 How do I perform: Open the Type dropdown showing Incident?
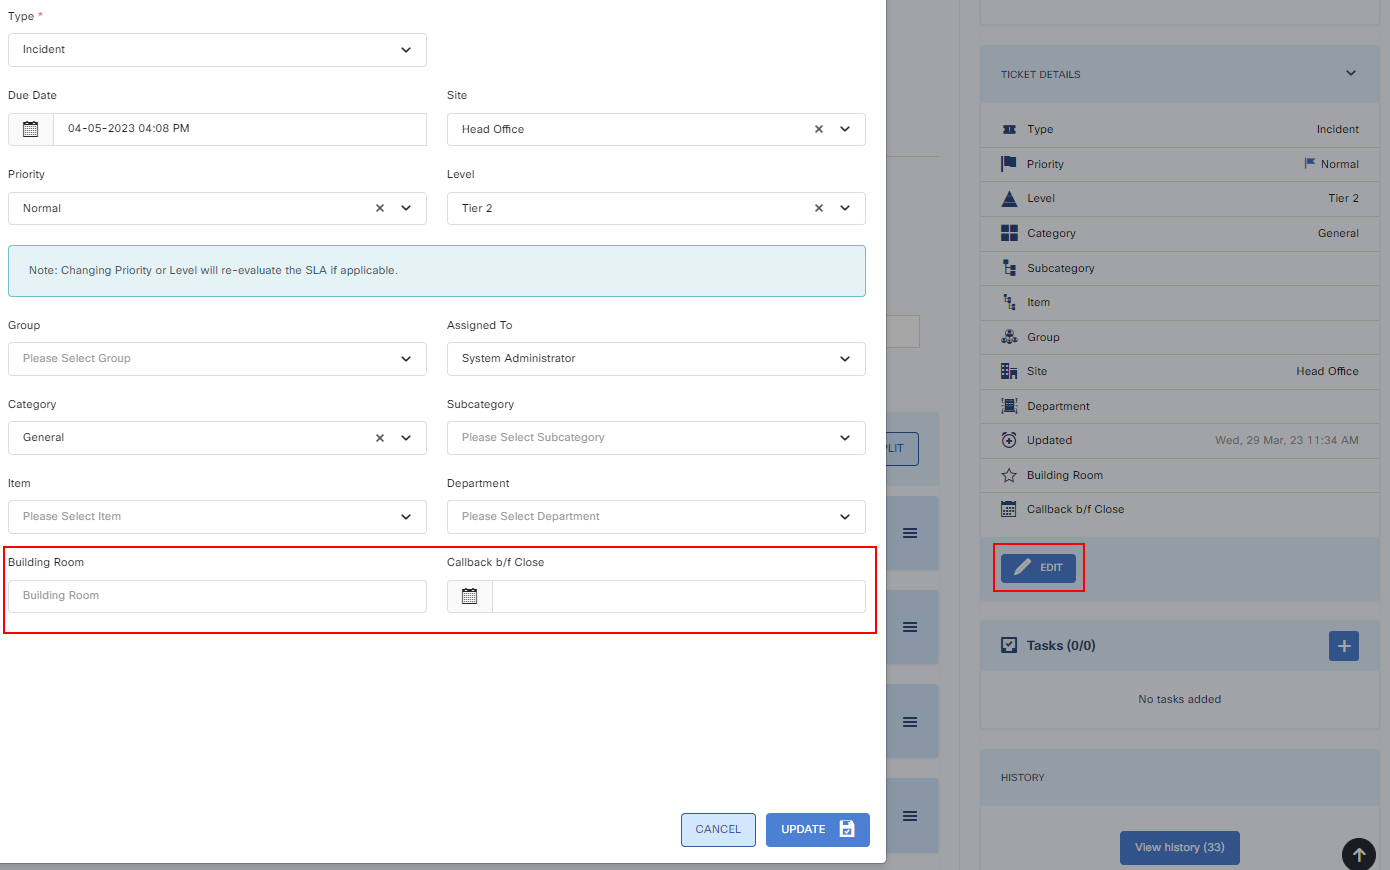click(217, 50)
